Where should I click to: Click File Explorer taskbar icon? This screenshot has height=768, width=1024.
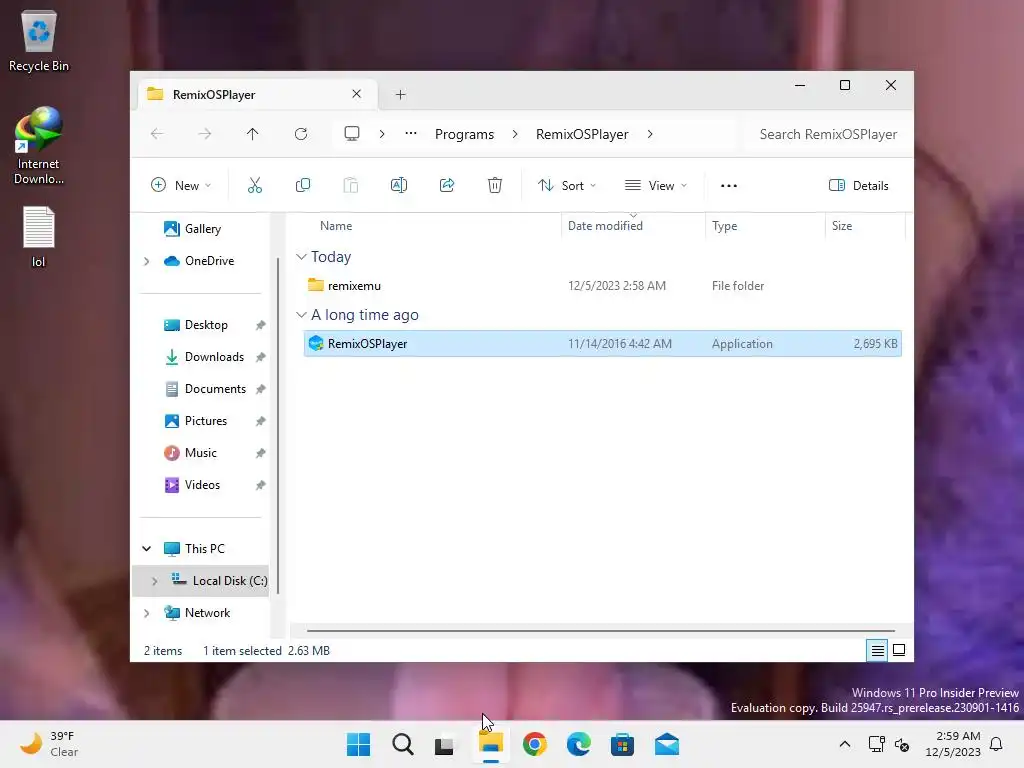coord(491,744)
